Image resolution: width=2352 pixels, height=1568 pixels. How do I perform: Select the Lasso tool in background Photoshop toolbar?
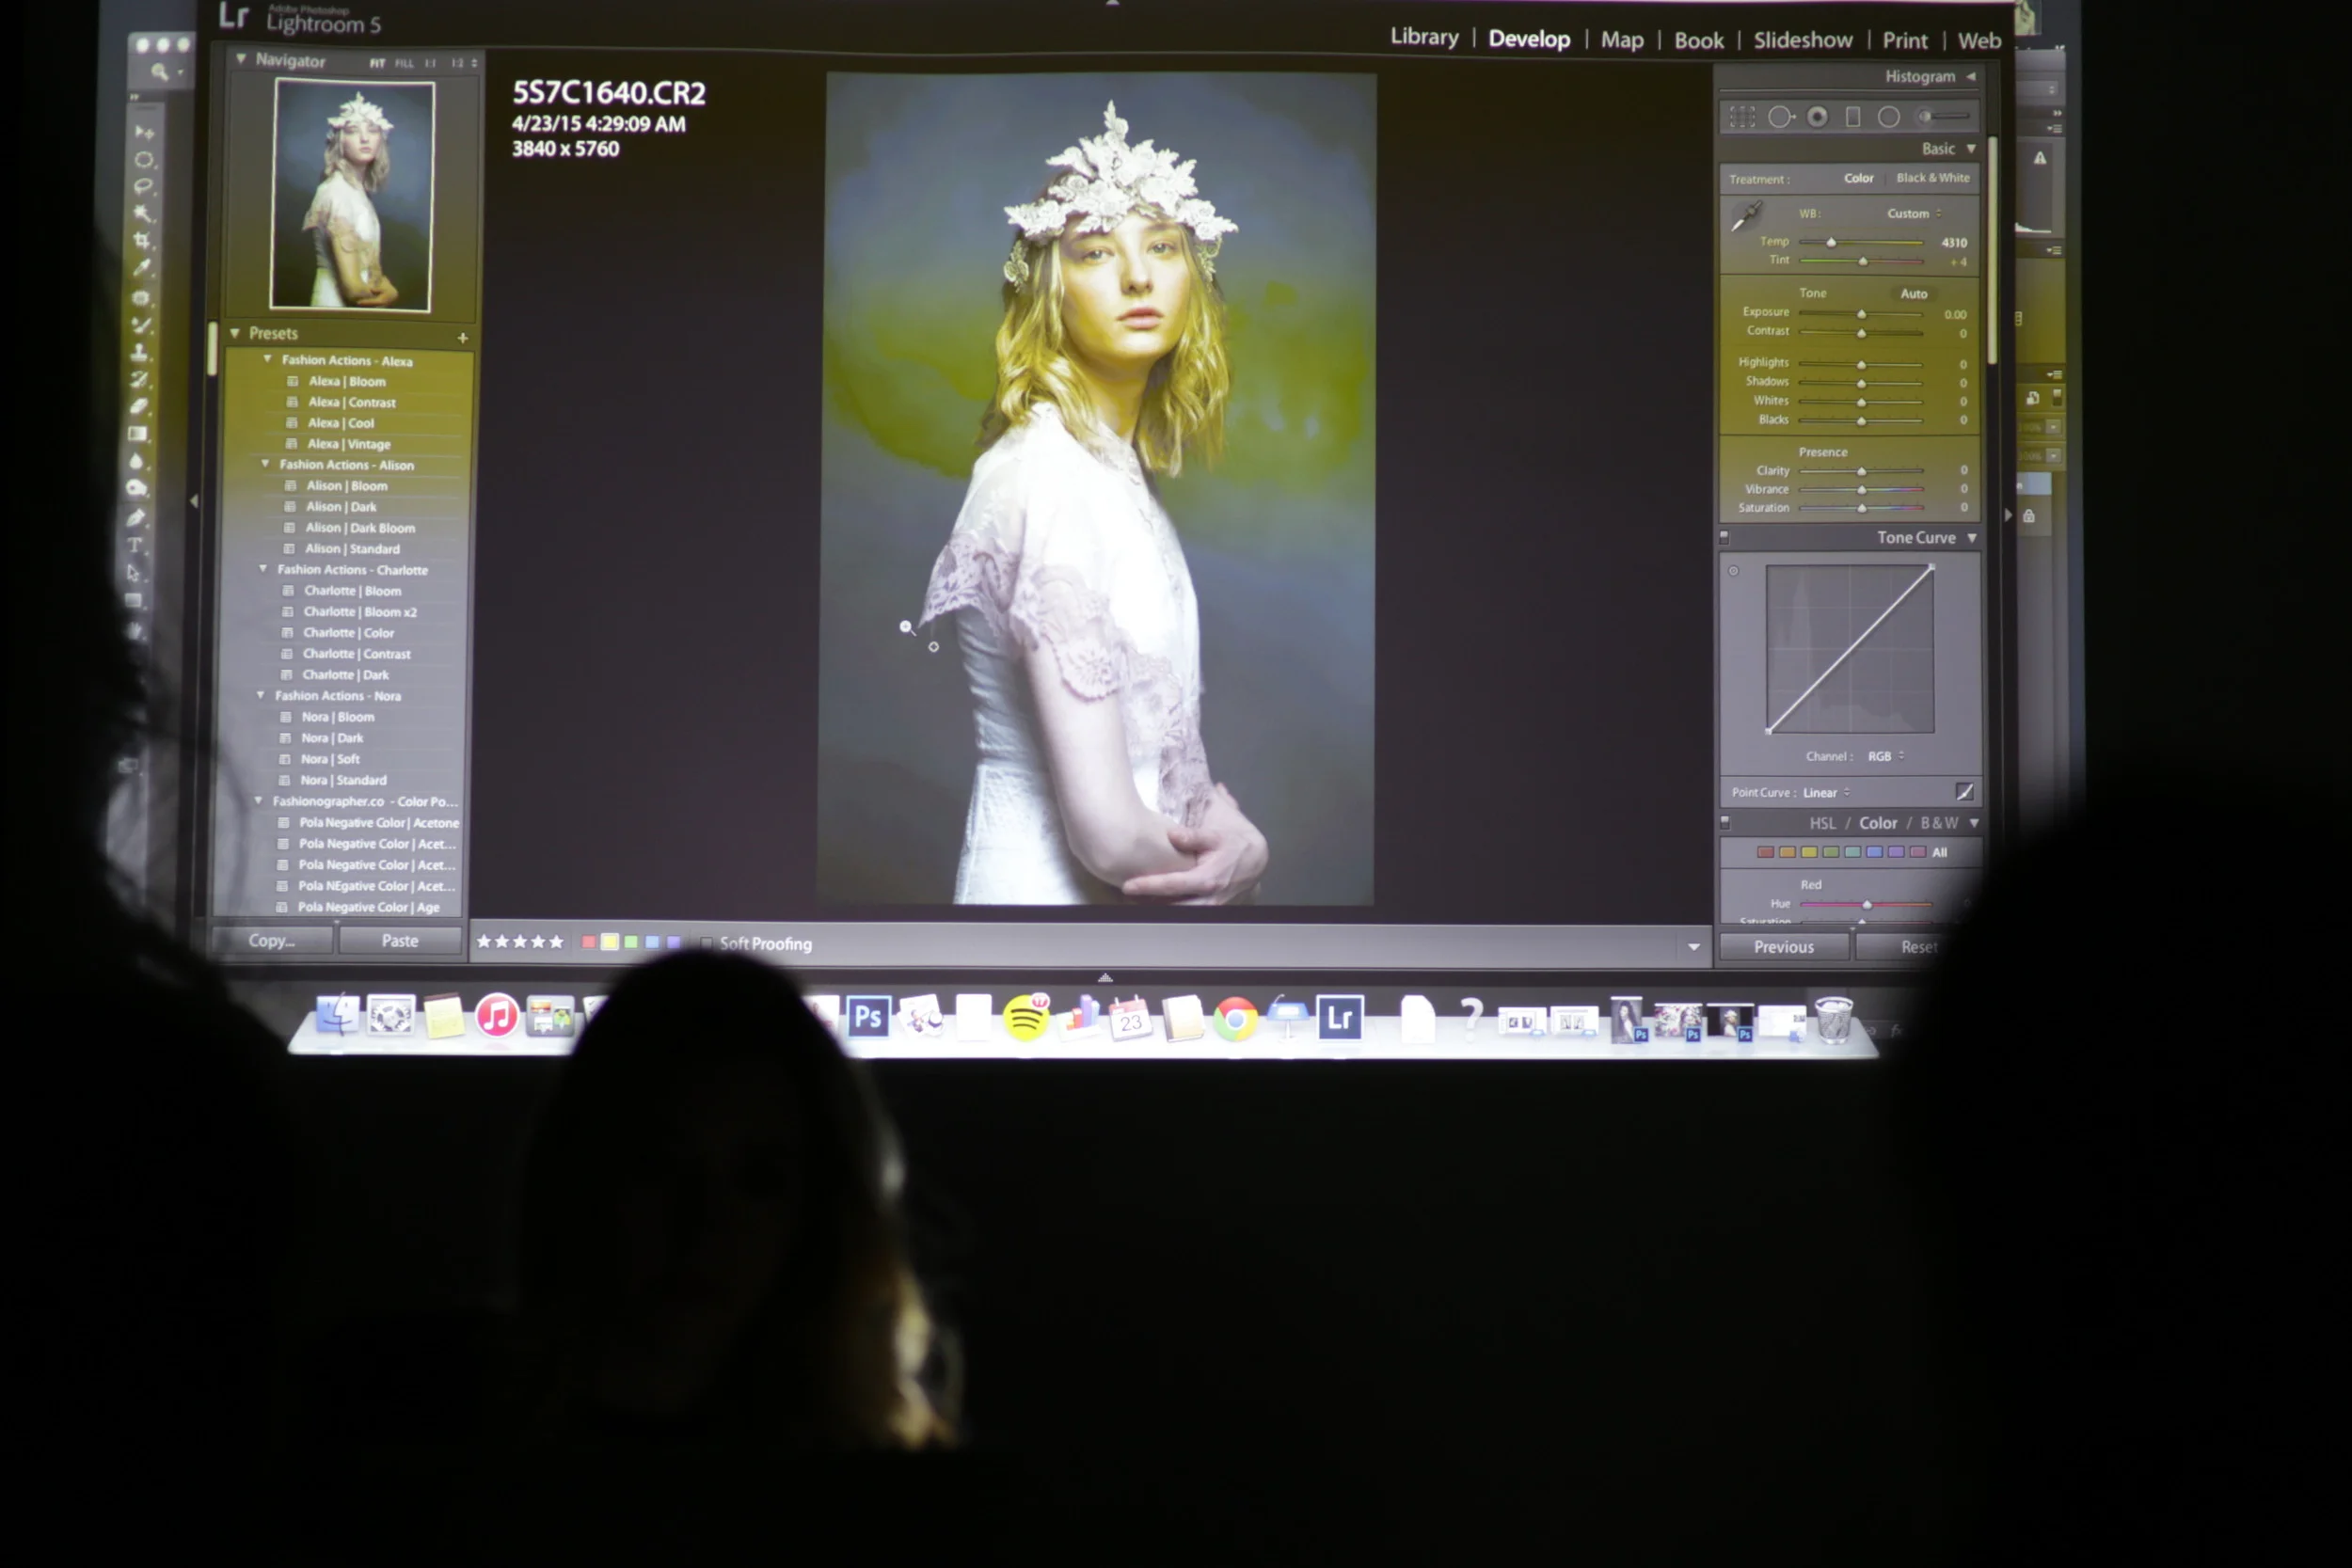tap(143, 186)
